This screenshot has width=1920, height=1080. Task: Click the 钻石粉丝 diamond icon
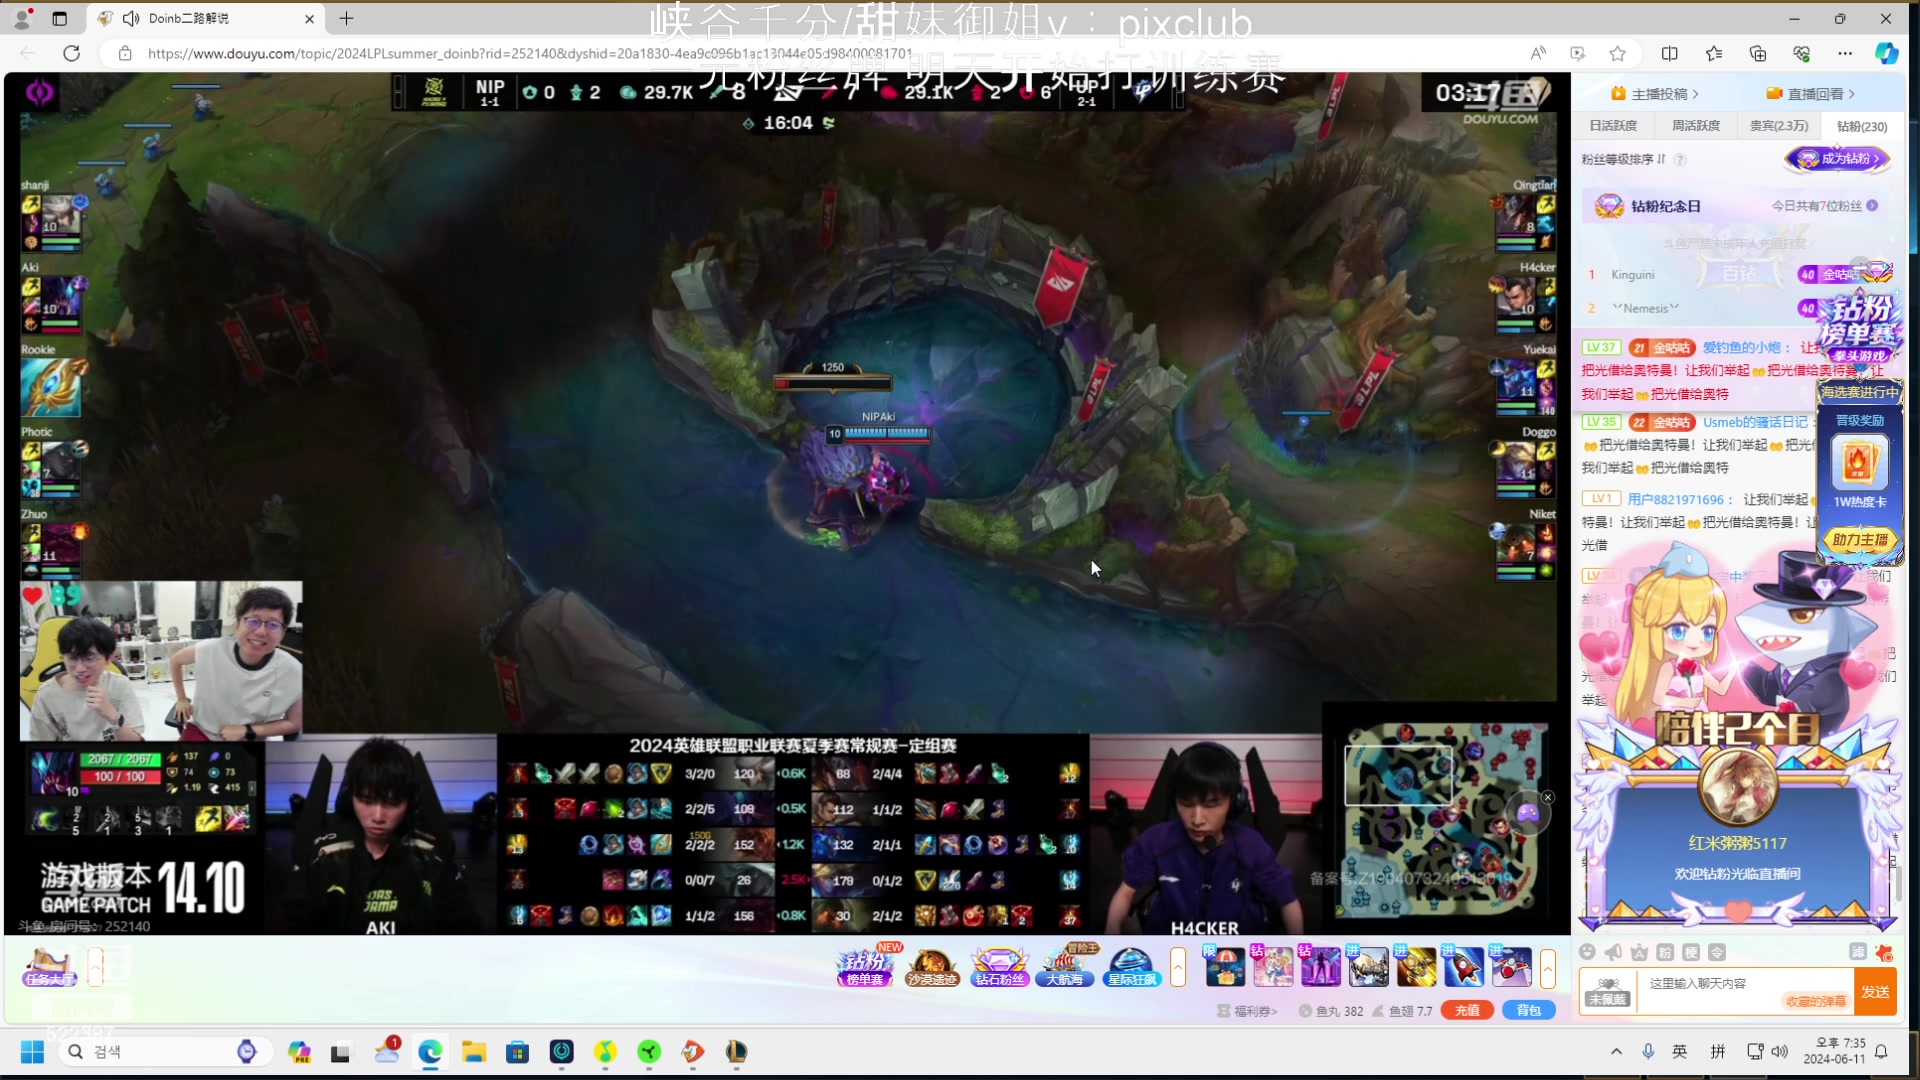pyautogui.click(x=999, y=967)
